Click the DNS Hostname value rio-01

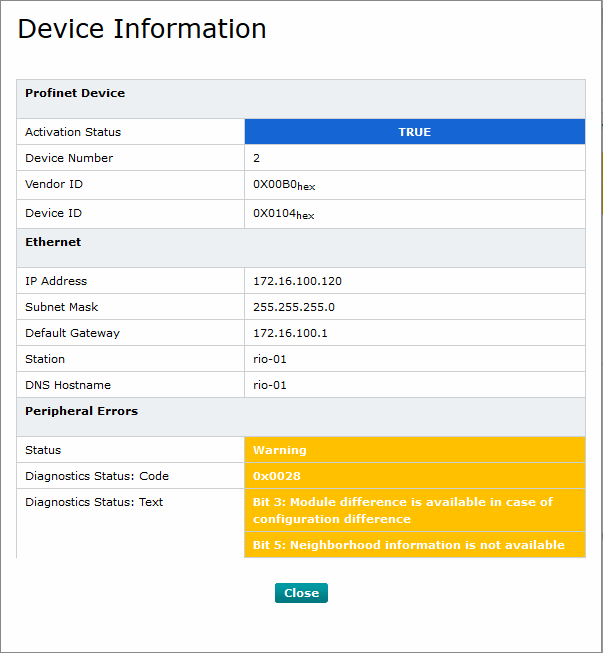click(271, 385)
